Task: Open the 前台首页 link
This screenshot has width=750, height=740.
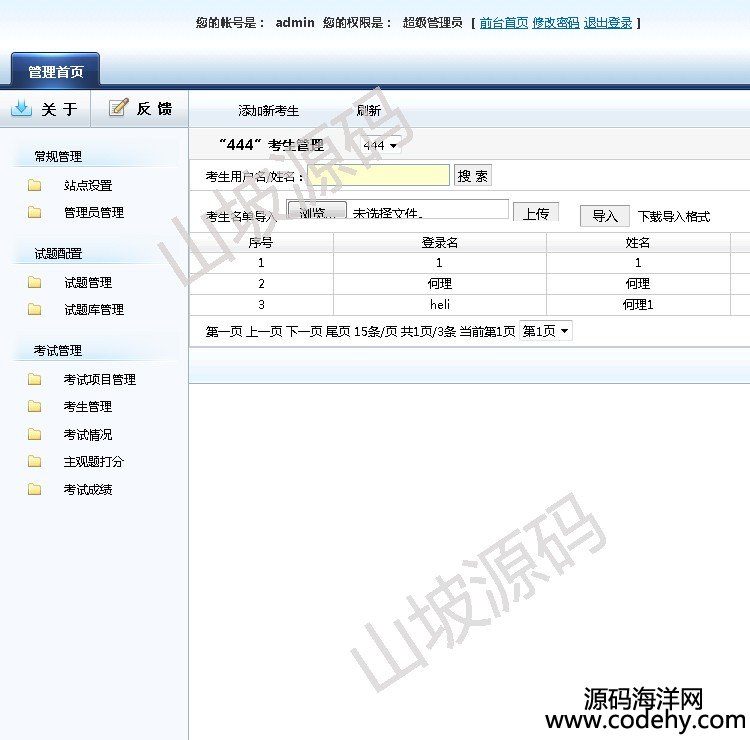Action: (x=504, y=22)
